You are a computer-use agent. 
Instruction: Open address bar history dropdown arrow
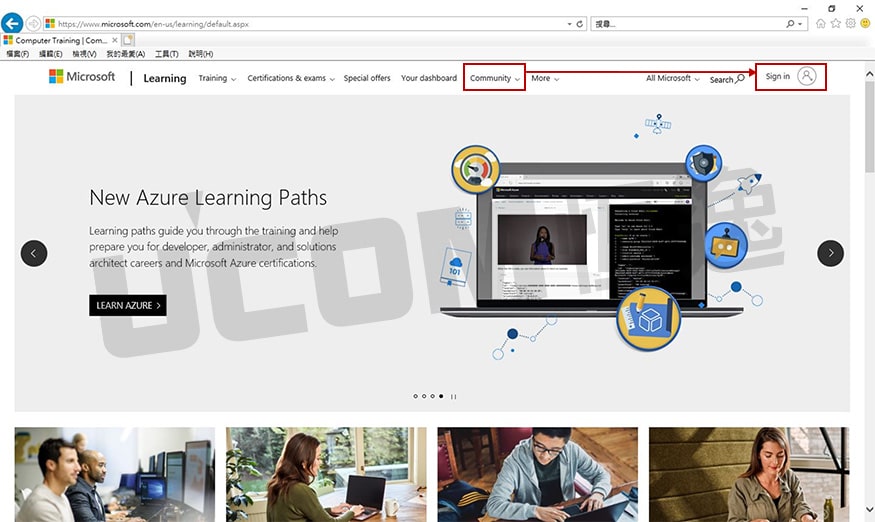569,24
